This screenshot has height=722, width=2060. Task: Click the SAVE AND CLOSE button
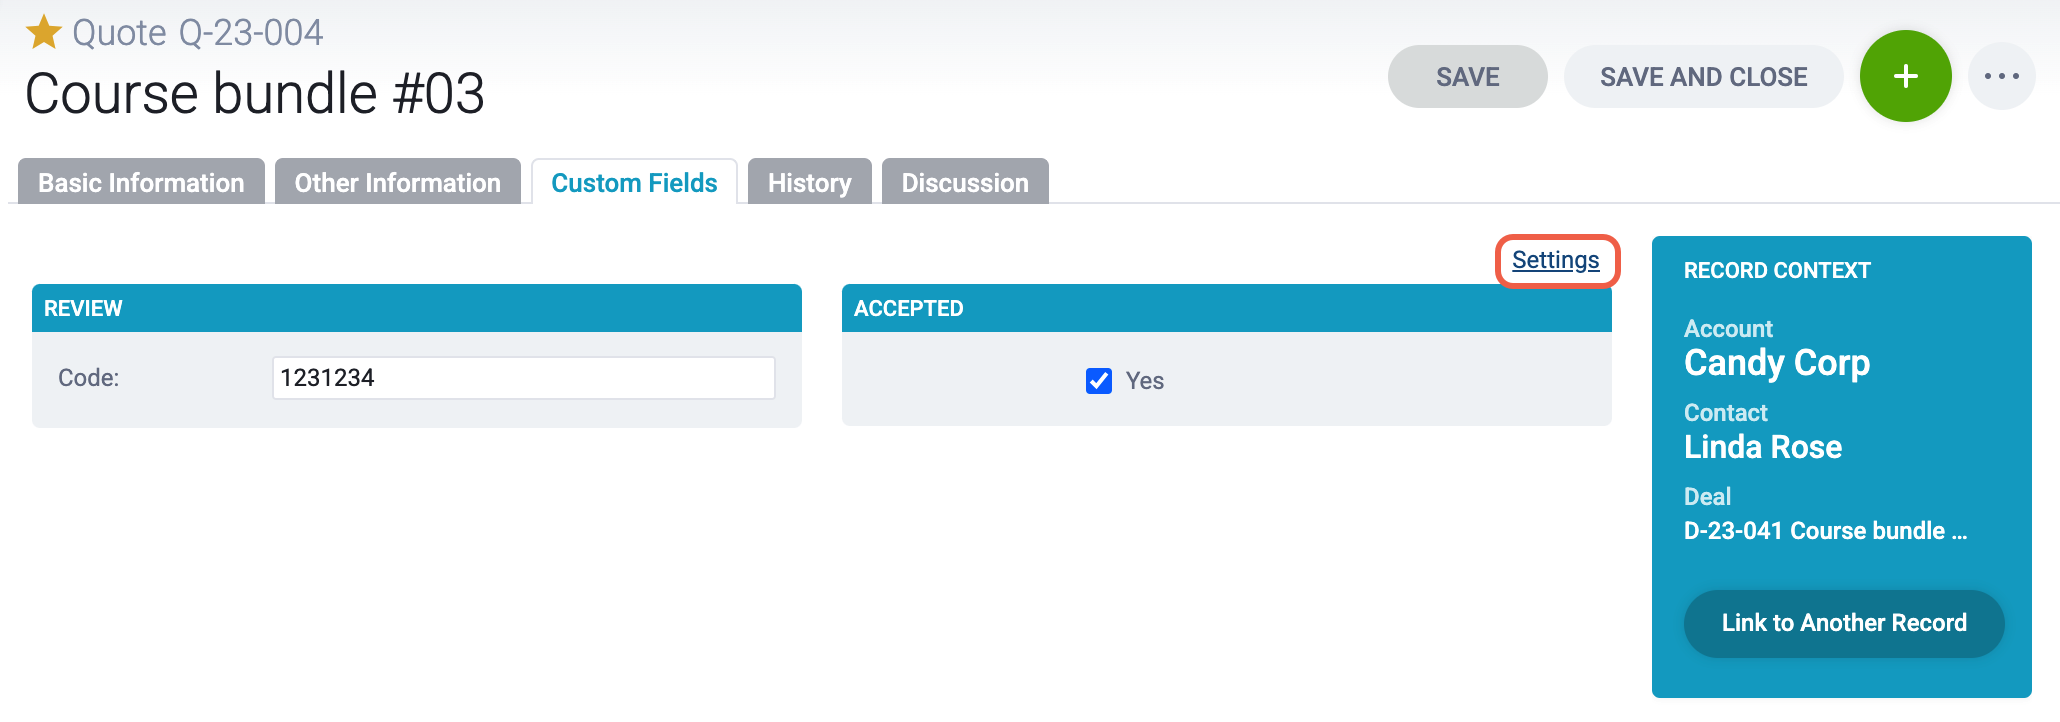[x=1703, y=77]
